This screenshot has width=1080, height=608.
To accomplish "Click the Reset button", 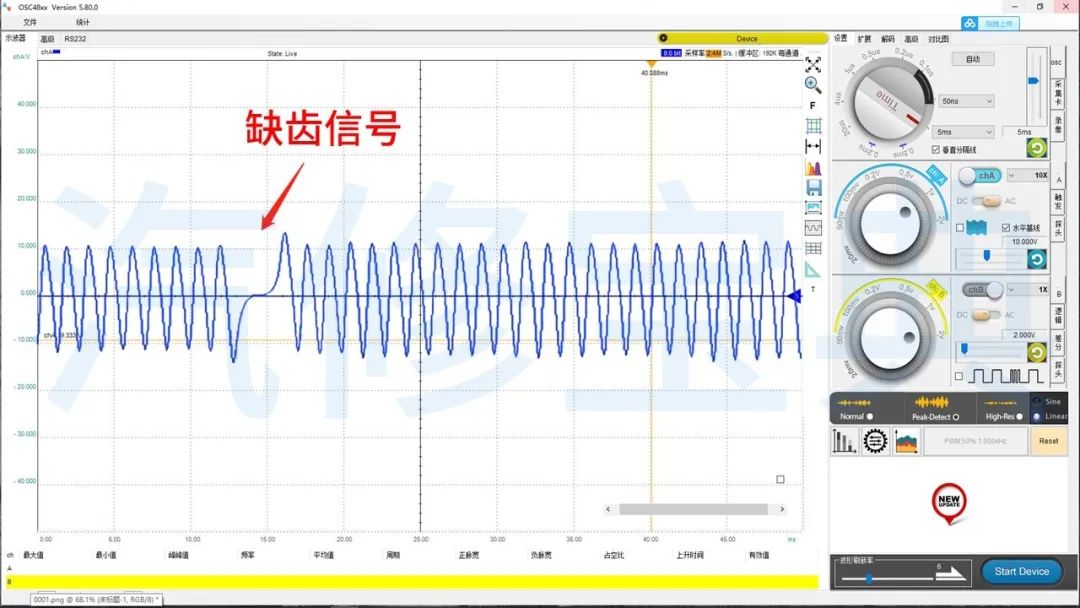I will coord(1048,441).
